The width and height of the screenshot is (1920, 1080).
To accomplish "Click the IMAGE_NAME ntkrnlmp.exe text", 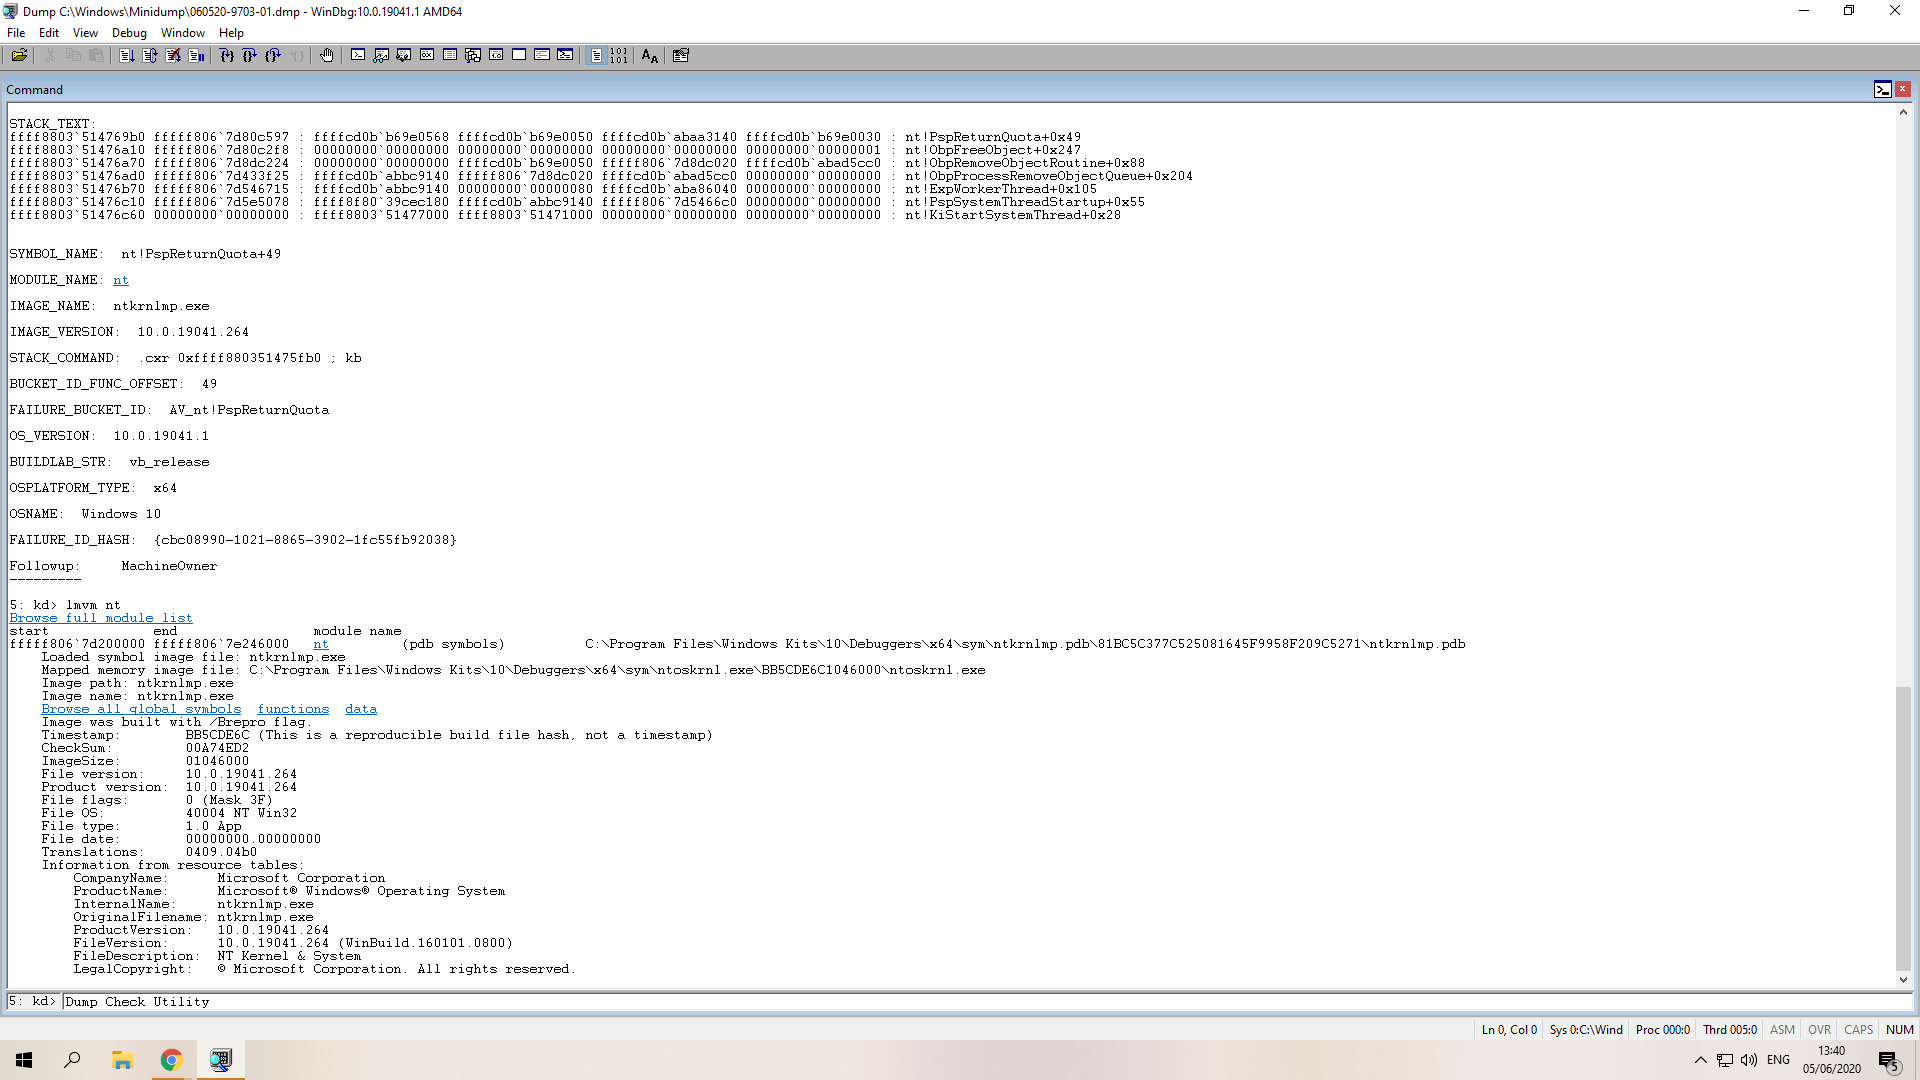I will tap(161, 306).
